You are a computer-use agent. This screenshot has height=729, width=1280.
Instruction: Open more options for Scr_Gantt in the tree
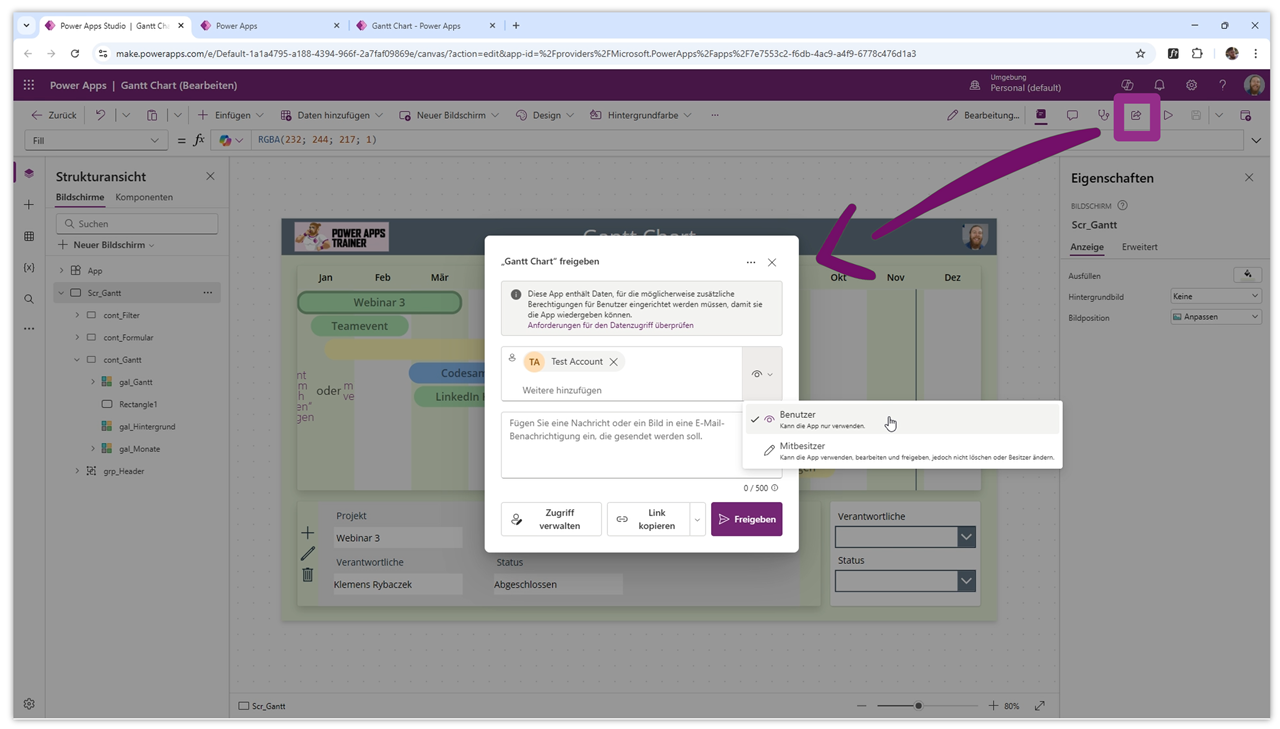click(208, 293)
